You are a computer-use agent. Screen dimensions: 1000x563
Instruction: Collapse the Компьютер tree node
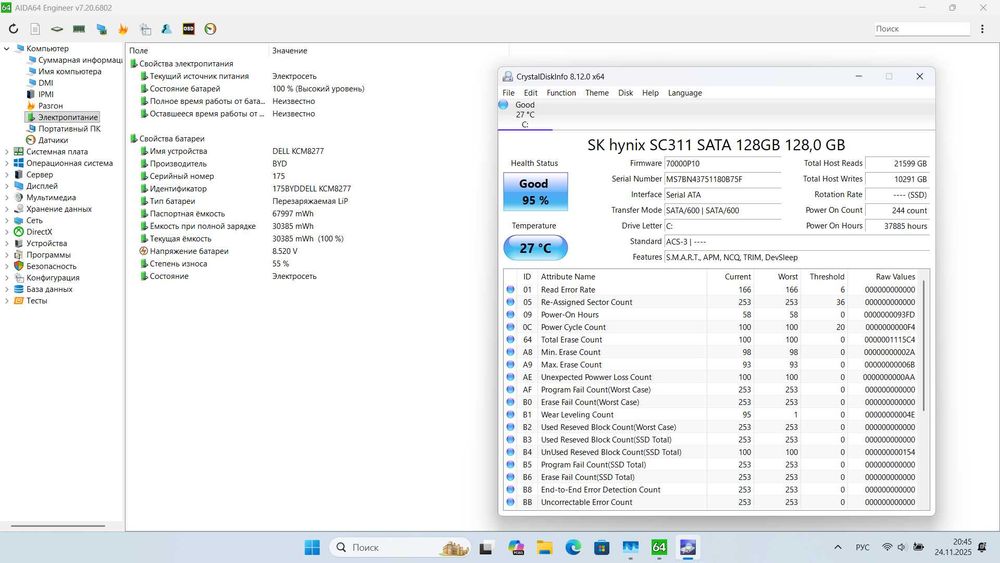(7, 48)
